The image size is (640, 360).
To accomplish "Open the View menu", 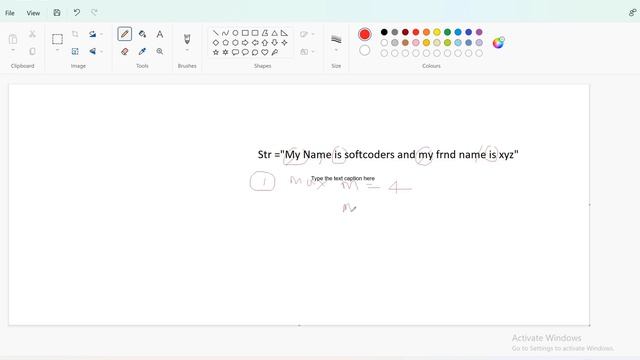I will (x=33, y=13).
